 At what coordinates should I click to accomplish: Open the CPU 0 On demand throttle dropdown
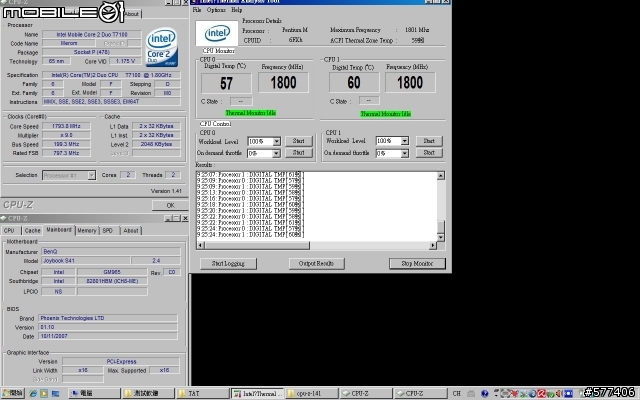(276, 153)
